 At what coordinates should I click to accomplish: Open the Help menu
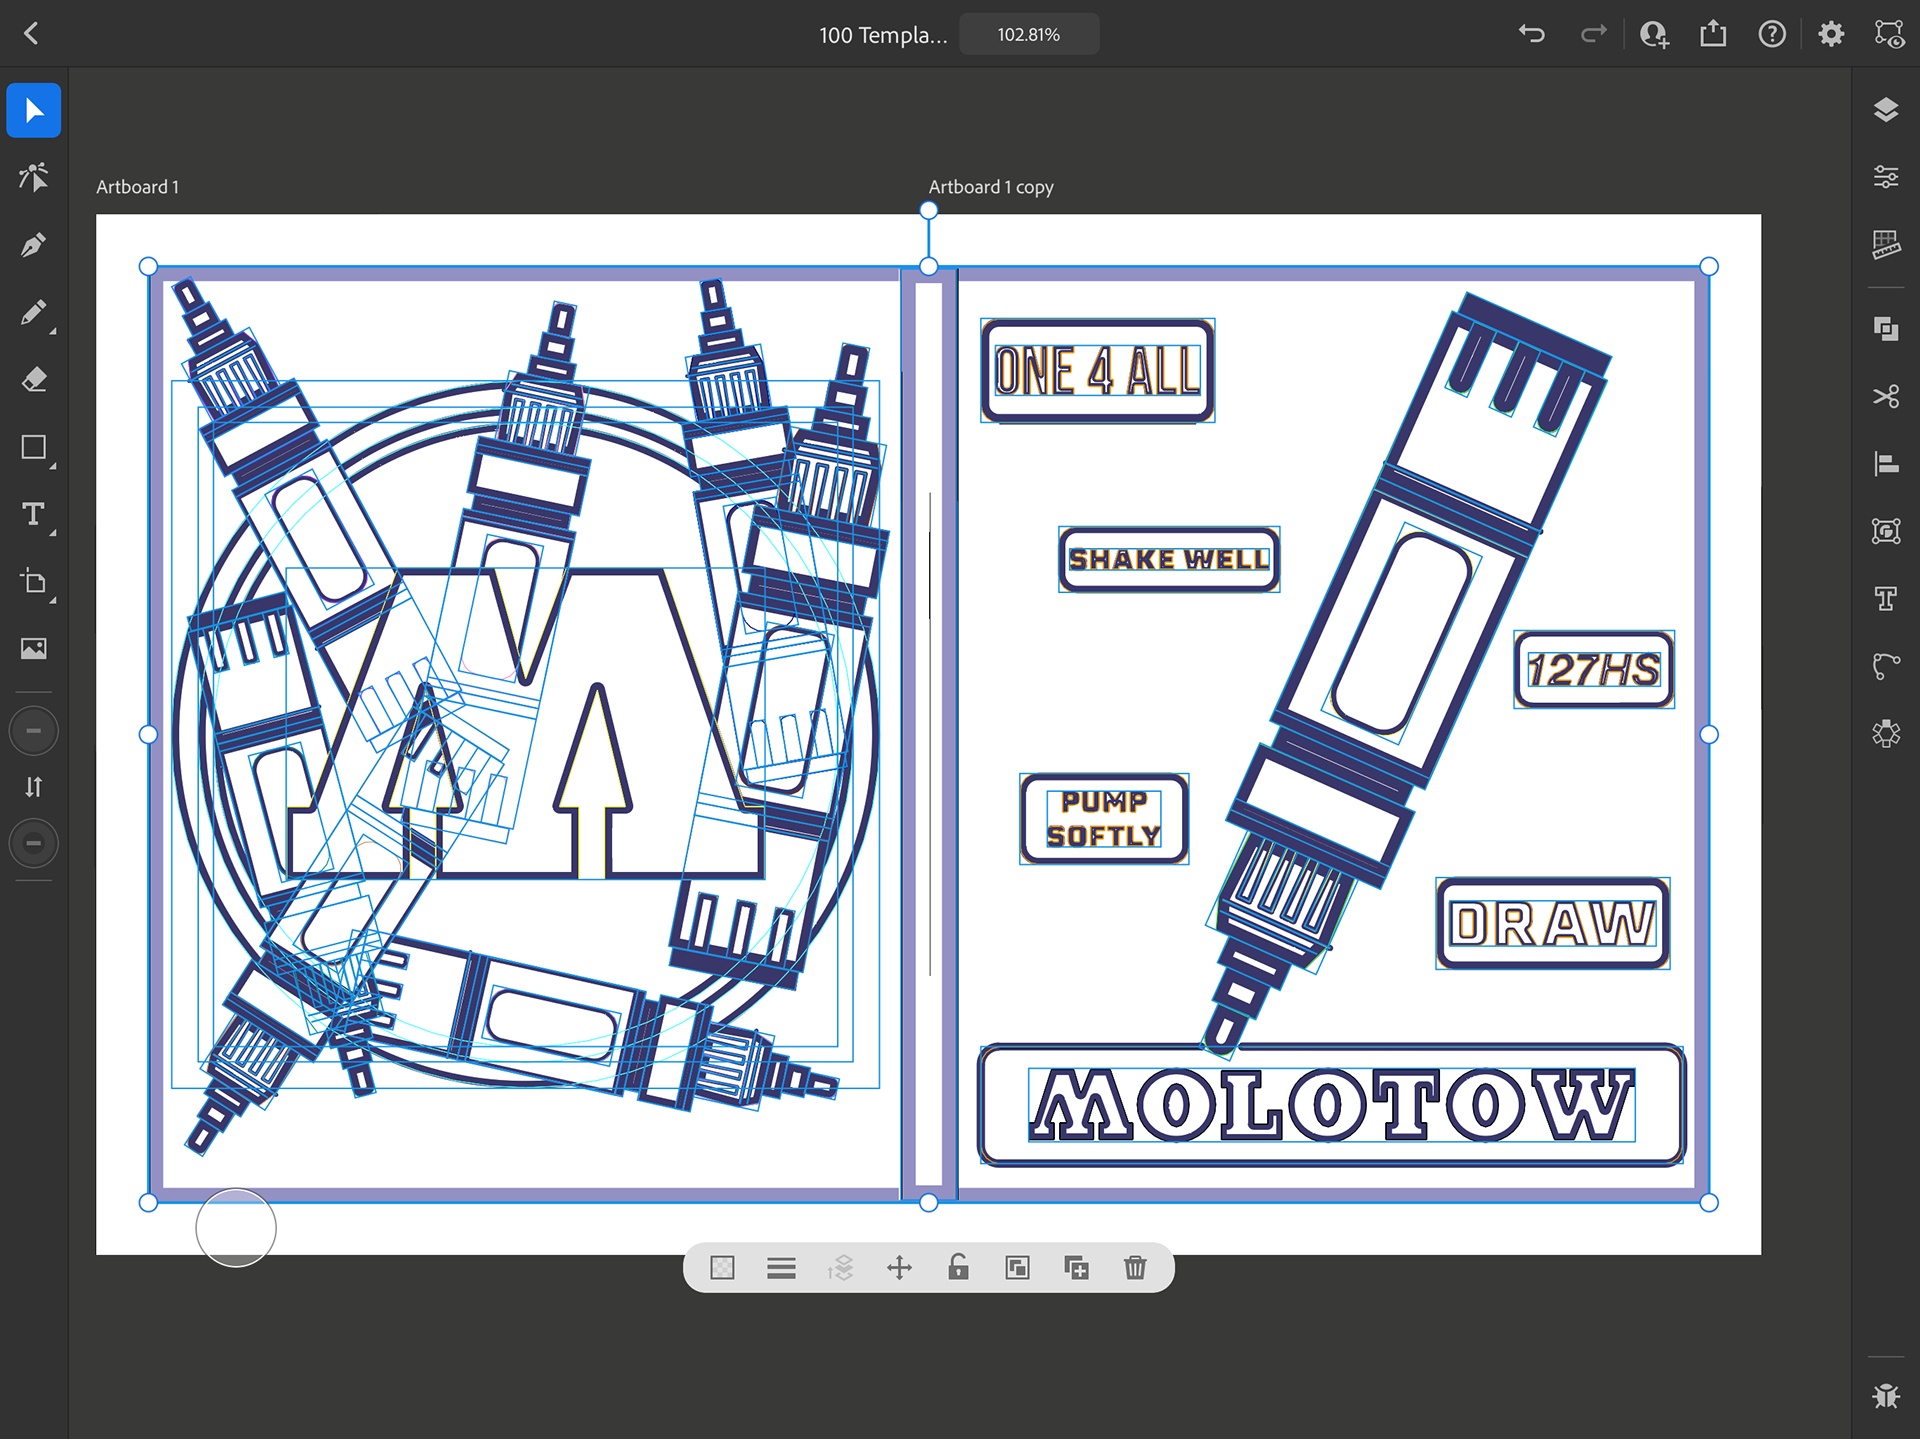click(1772, 34)
